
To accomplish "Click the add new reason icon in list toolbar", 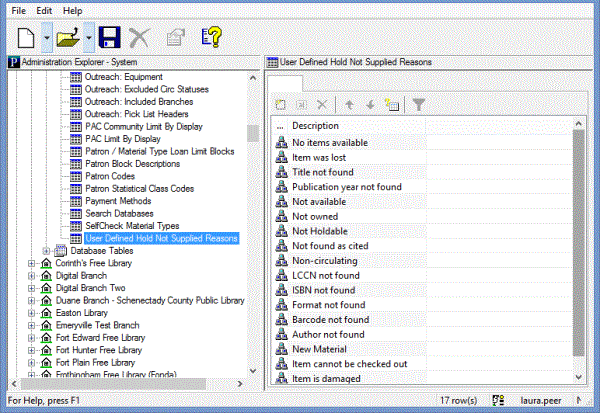I will pos(281,104).
